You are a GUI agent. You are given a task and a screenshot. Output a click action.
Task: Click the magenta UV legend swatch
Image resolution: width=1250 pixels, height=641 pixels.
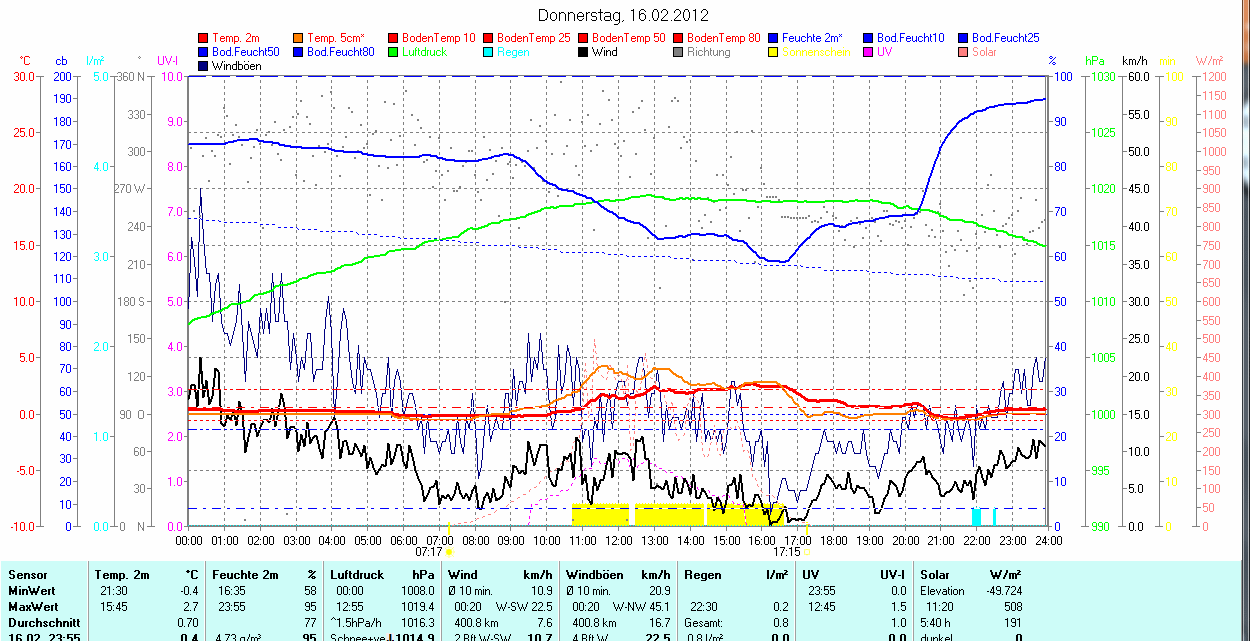point(868,52)
